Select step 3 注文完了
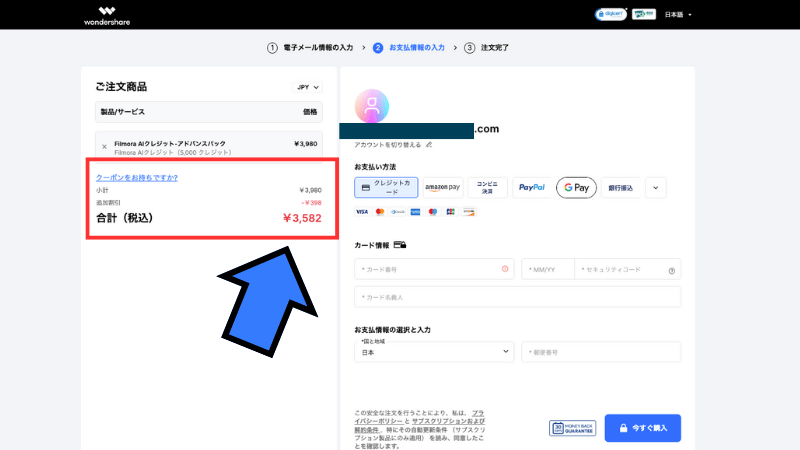 (x=486, y=47)
